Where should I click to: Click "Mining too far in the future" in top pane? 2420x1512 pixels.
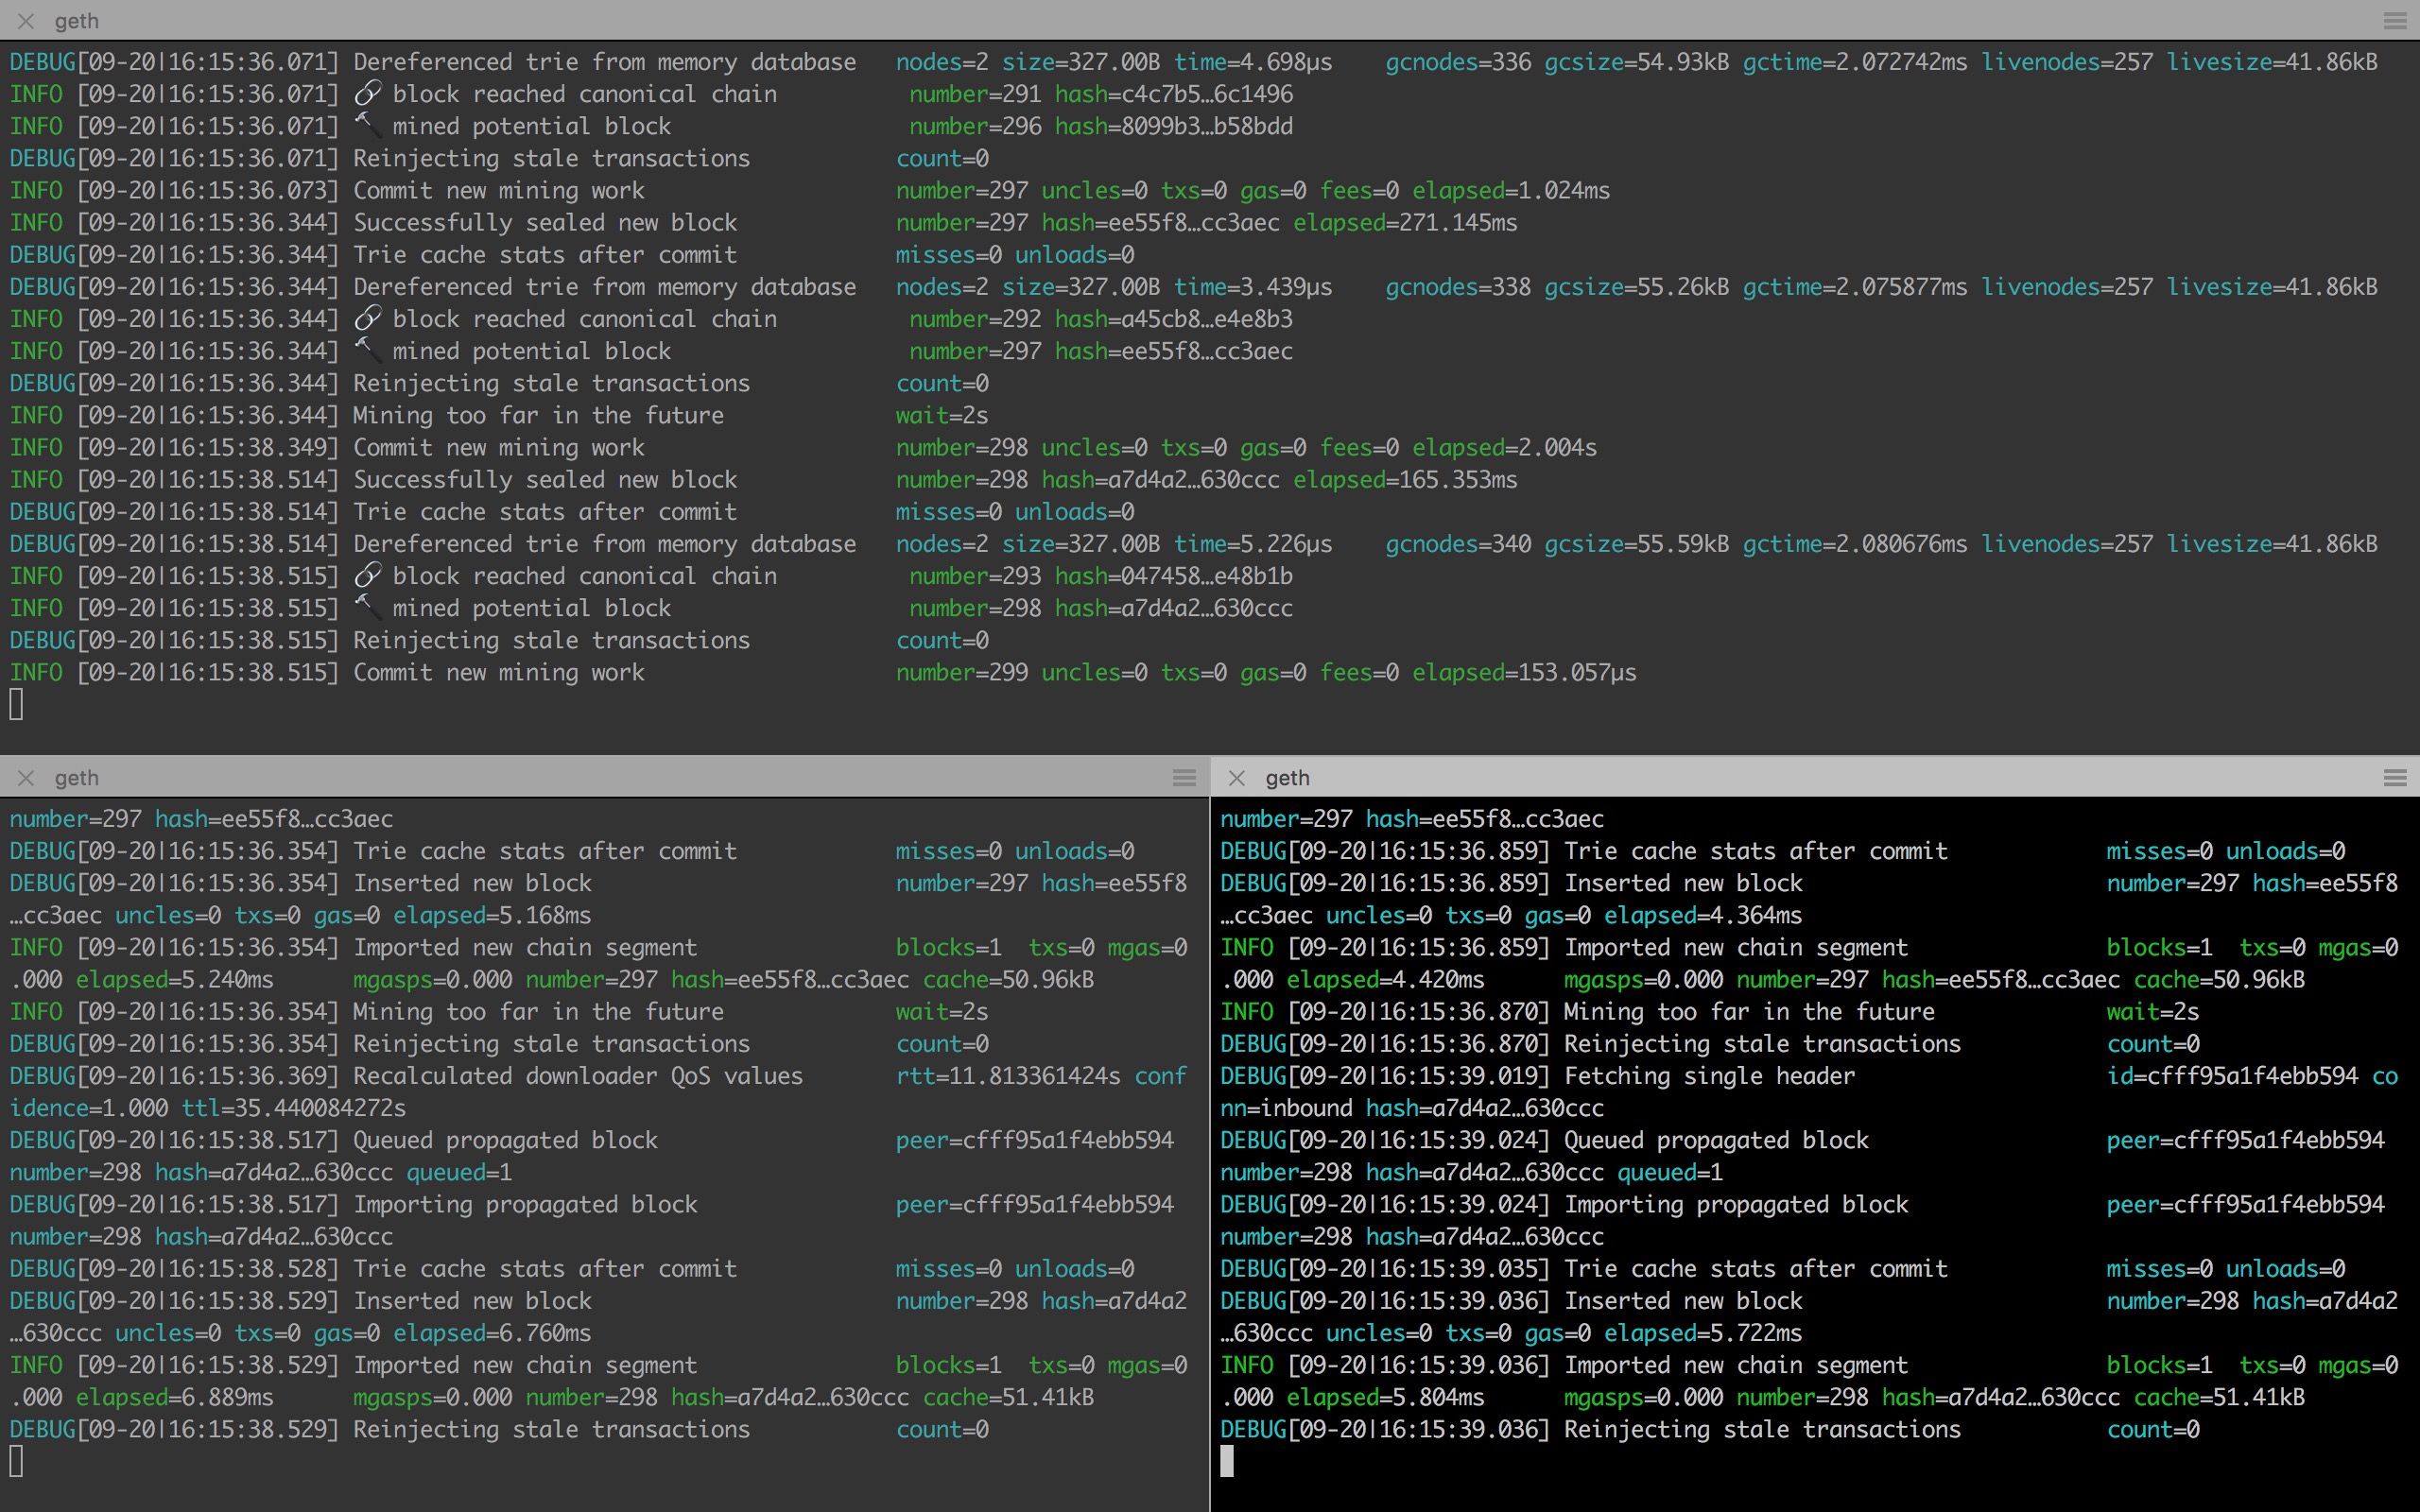(538, 415)
